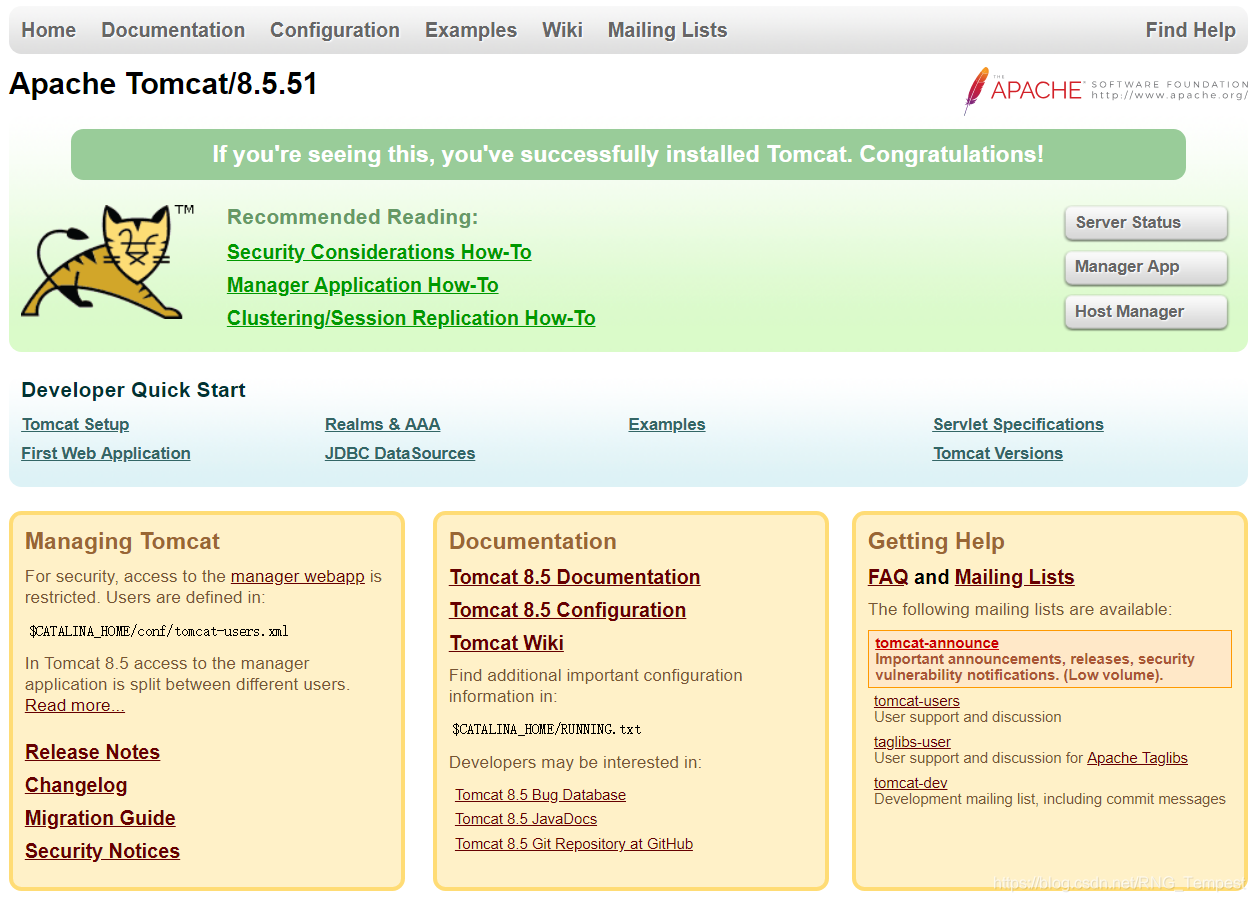Screen dimensions: 1256x902
Task: Open Realms & AAA link
Action: pyautogui.click(x=383, y=424)
